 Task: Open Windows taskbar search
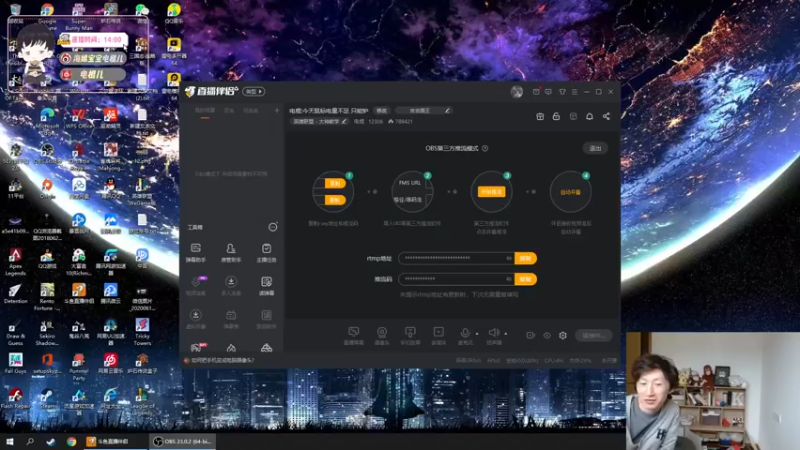pos(30,442)
